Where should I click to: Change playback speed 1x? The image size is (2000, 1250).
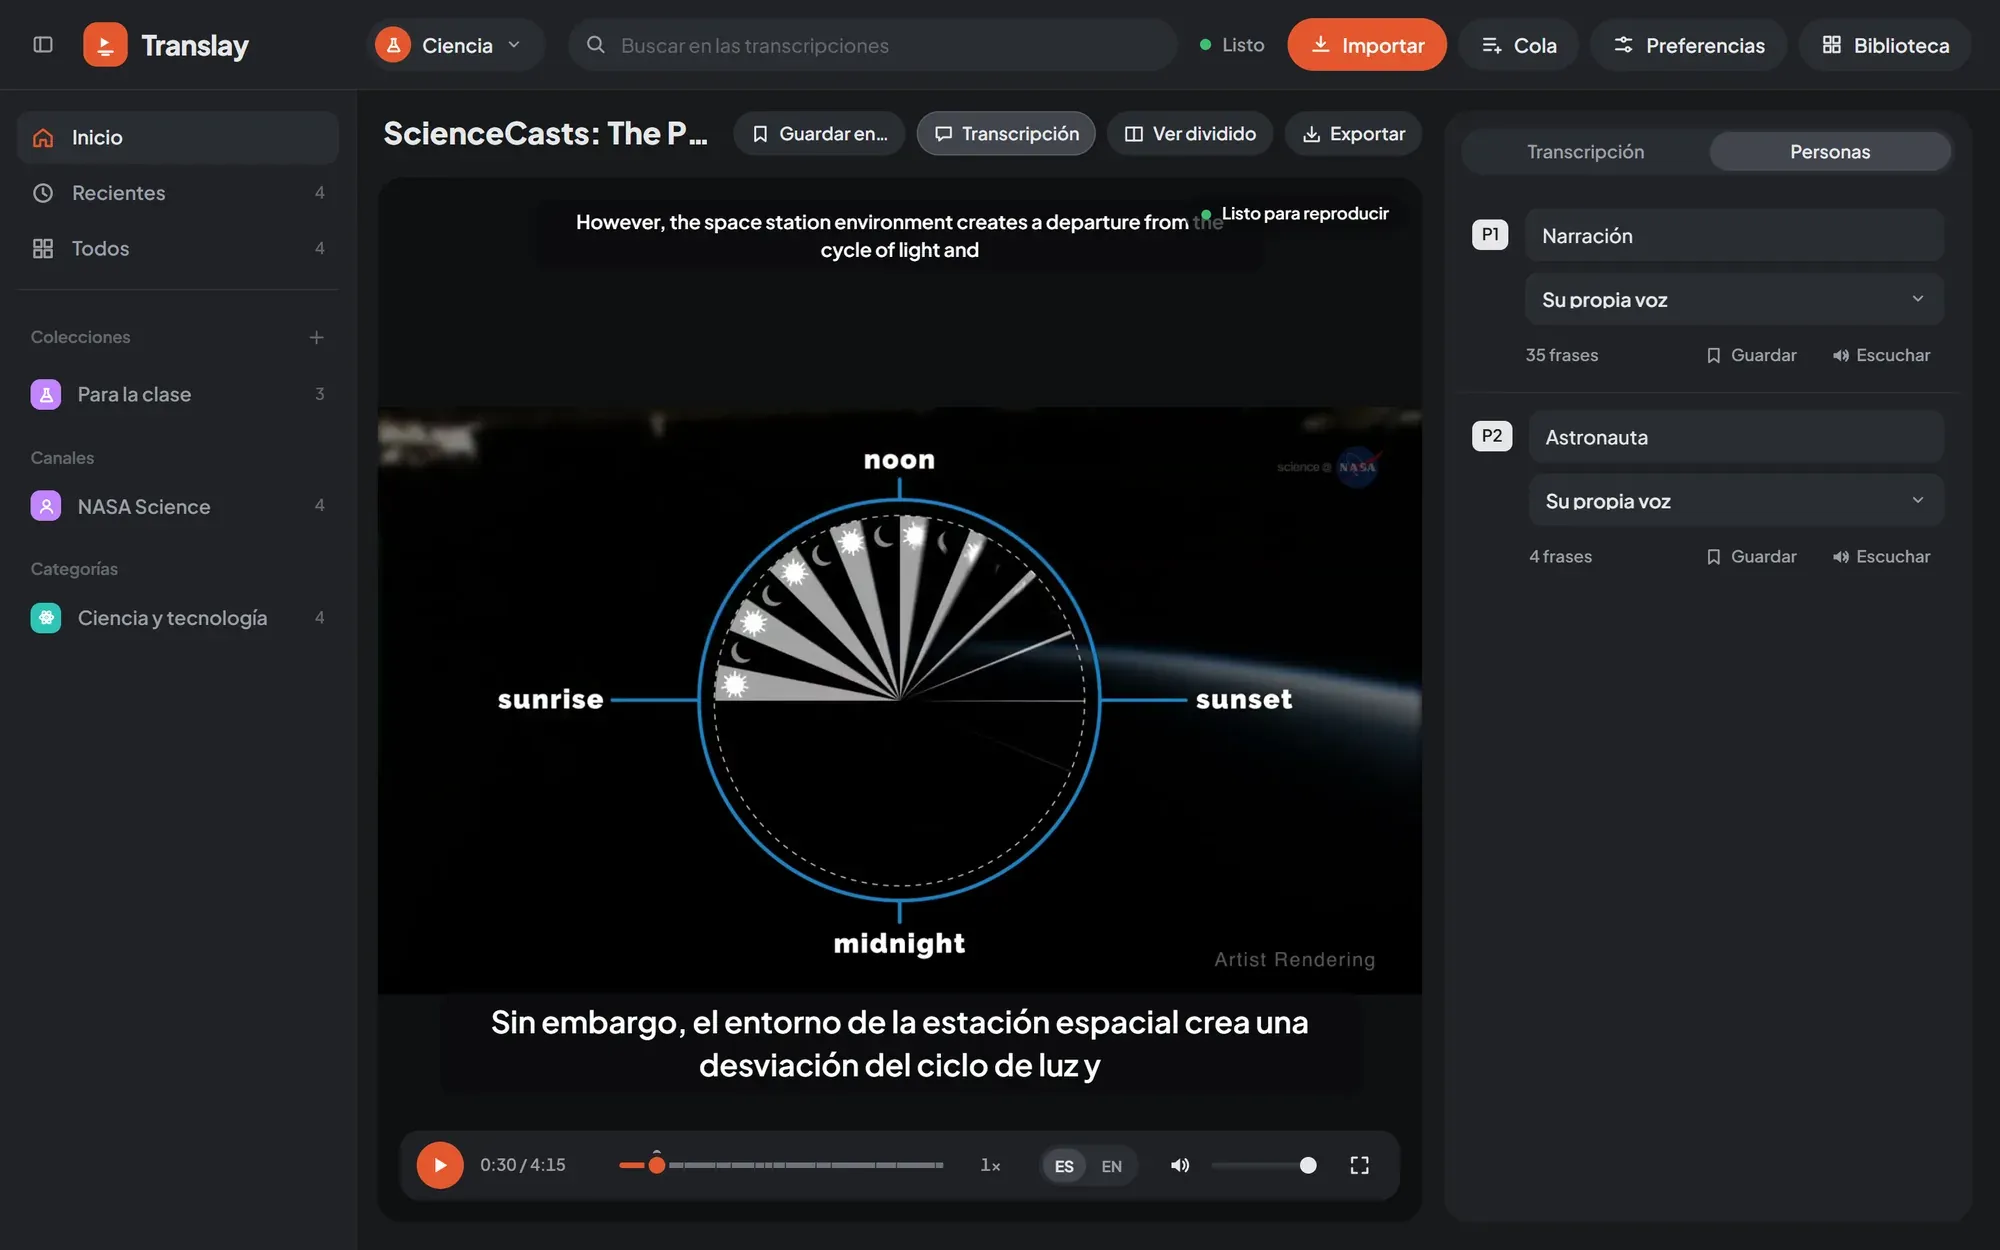click(x=990, y=1165)
